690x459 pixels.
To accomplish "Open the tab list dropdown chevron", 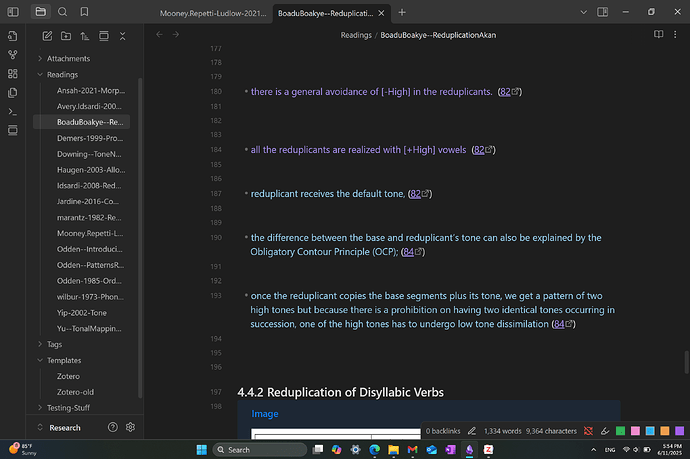I will tap(584, 12).
